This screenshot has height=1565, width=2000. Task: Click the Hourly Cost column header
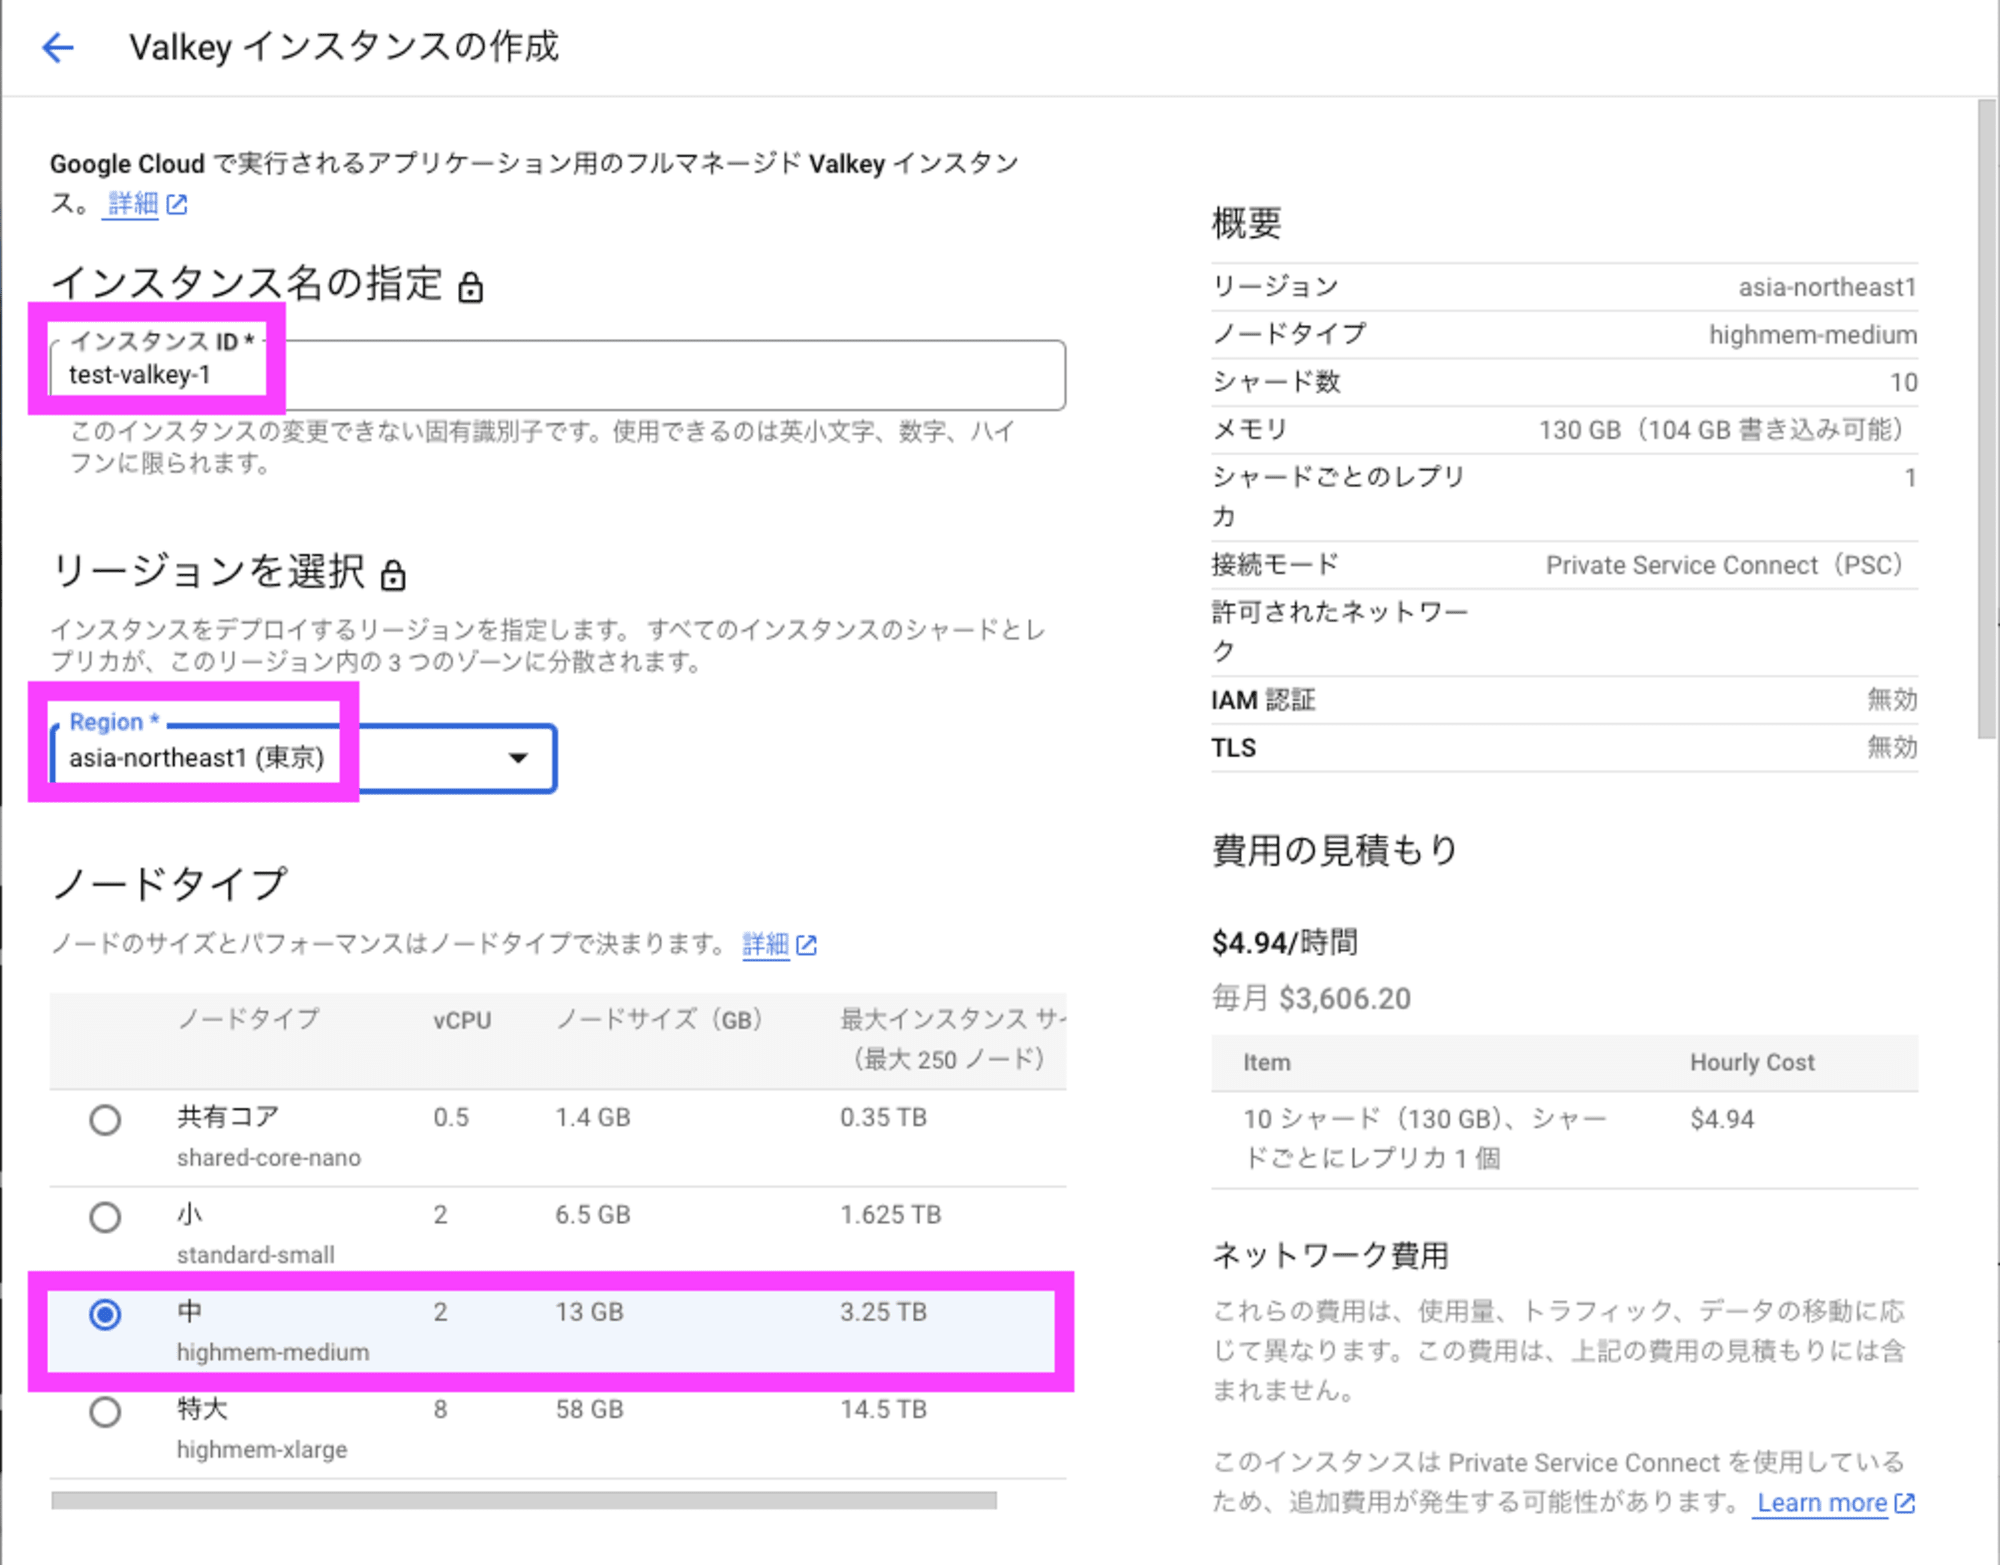coord(1752,1062)
